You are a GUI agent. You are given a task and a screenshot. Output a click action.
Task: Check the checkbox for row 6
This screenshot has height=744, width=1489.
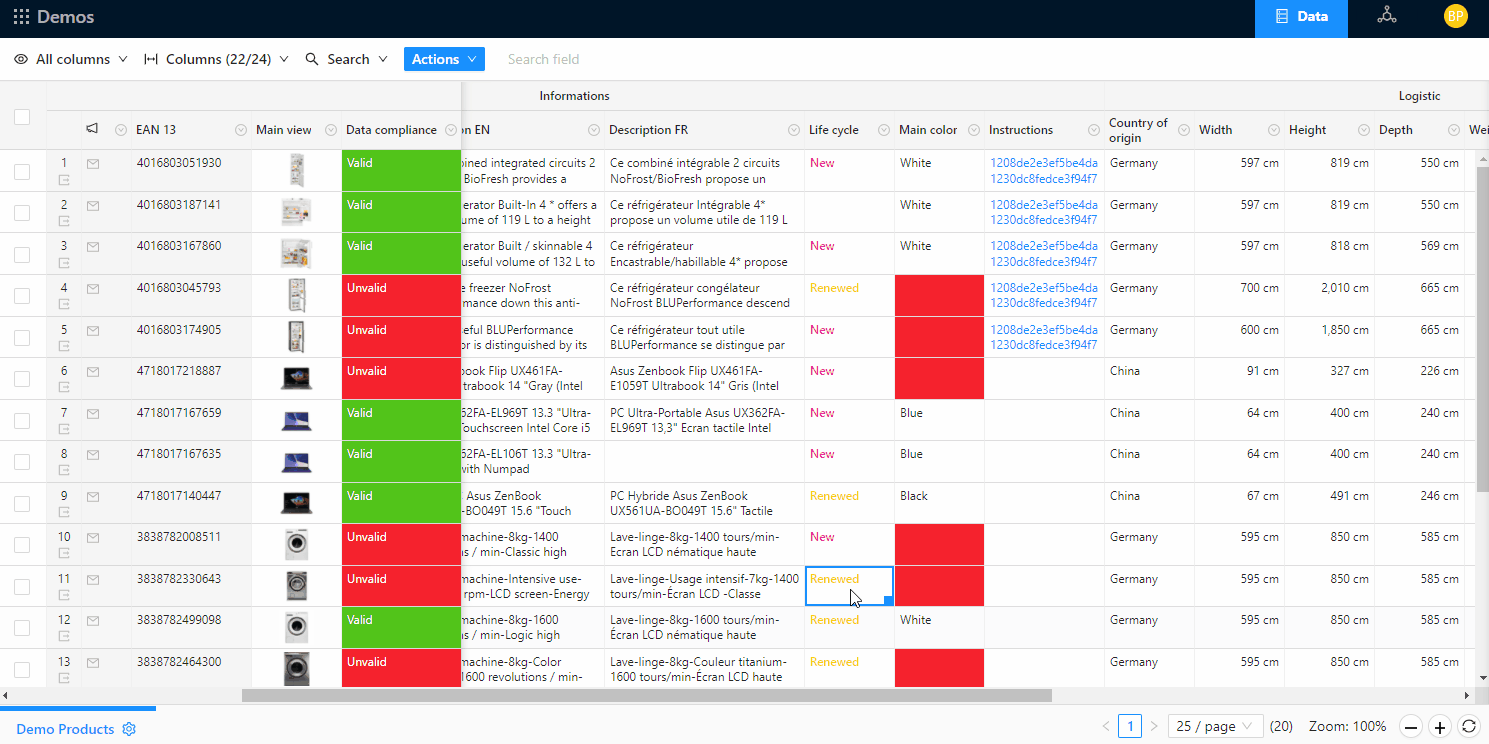[x=22, y=379]
